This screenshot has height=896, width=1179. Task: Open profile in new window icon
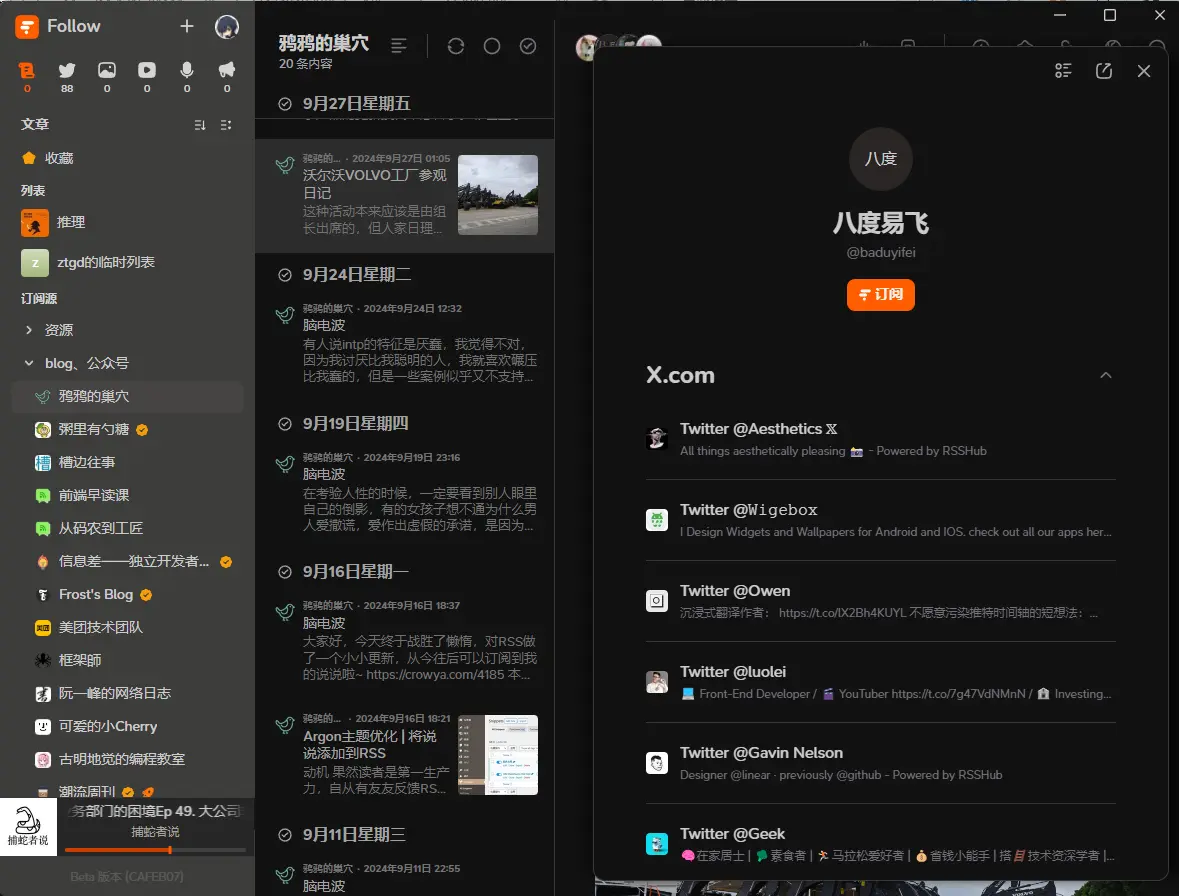click(x=1104, y=71)
